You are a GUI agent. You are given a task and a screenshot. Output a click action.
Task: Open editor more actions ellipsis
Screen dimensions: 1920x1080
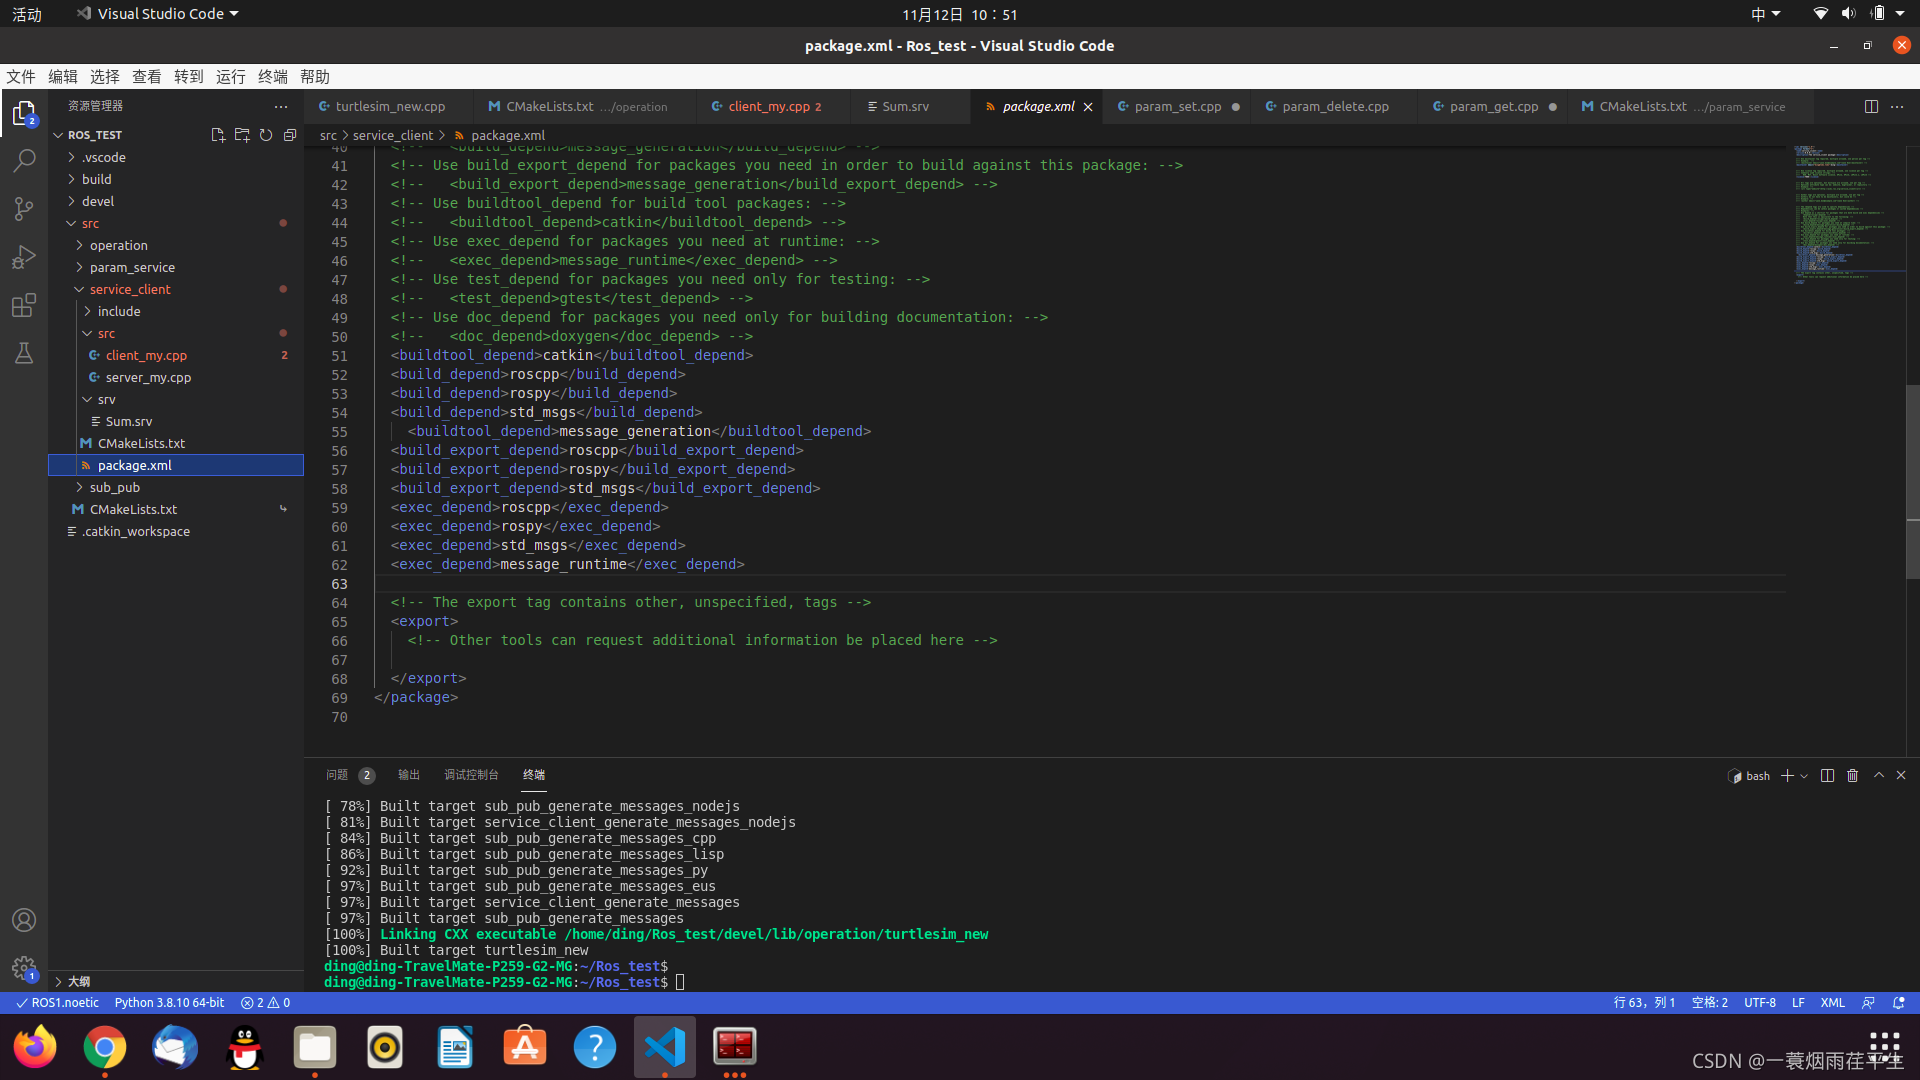1897,106
